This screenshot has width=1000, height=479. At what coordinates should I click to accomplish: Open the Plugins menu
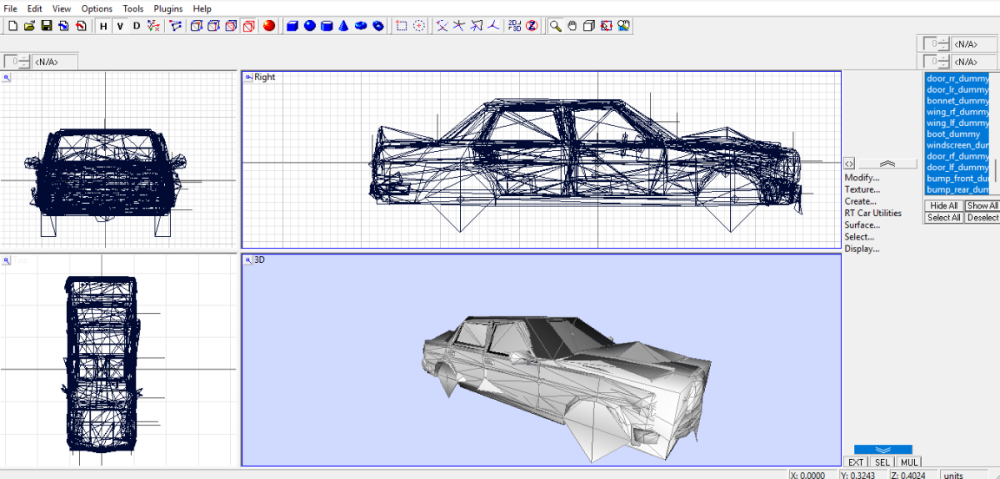(168, 9)
